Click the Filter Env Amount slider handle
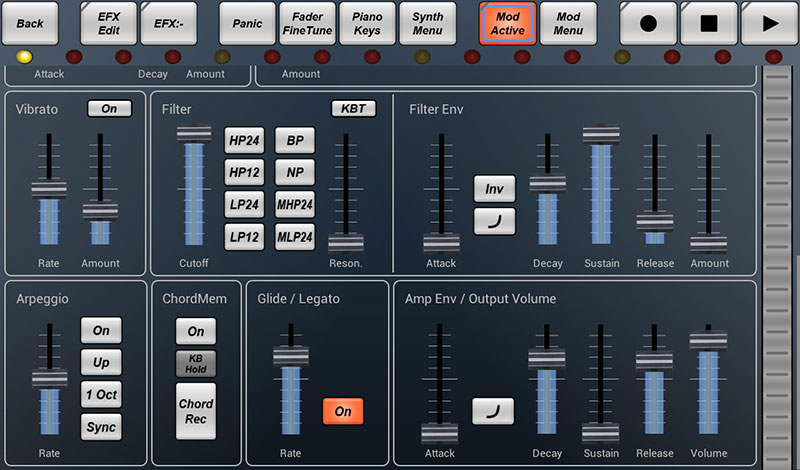 point(709,243)
